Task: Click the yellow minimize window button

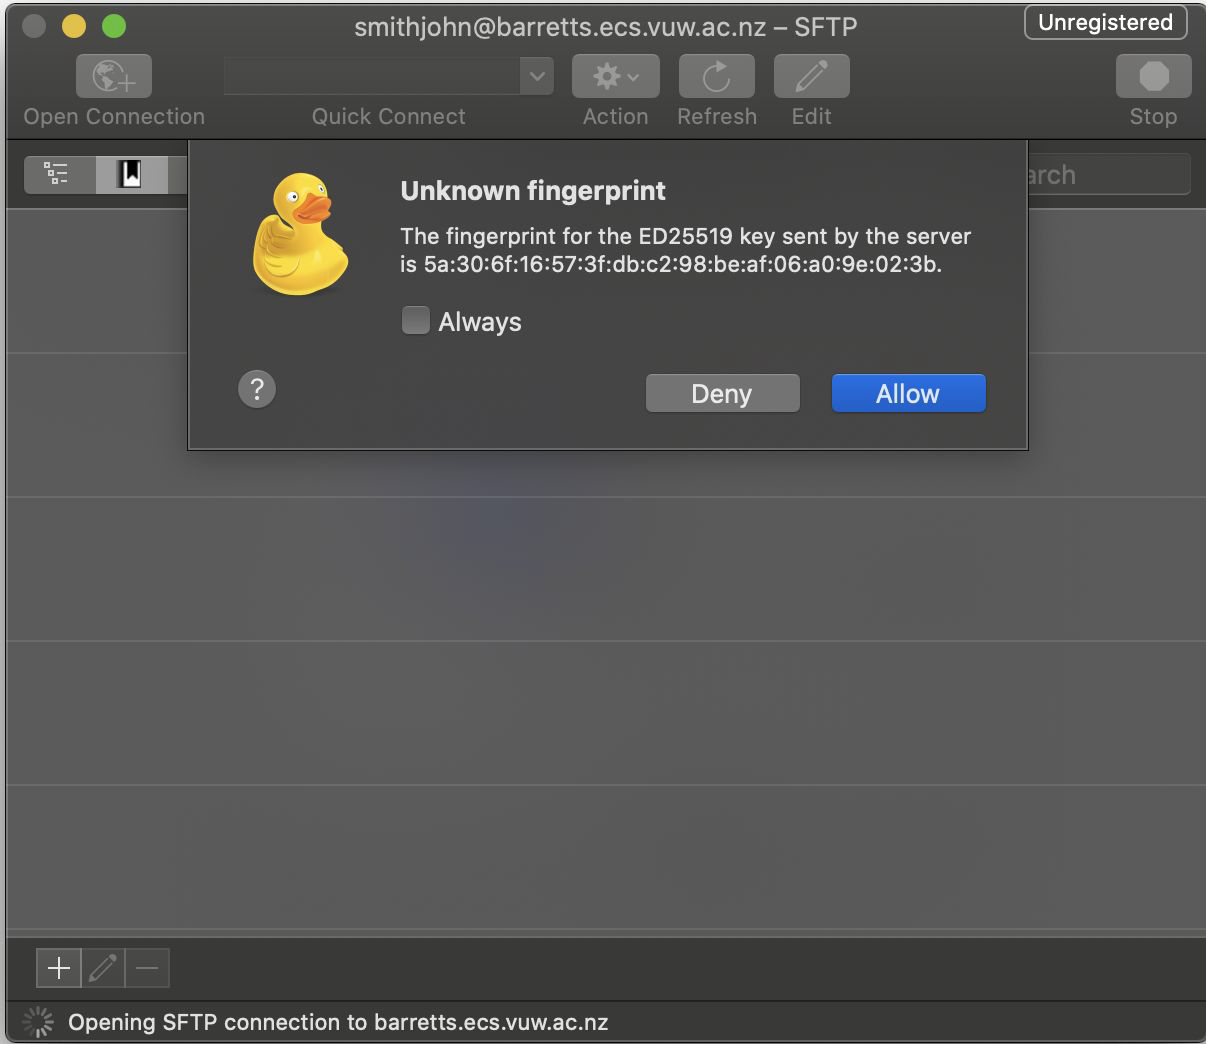Action: point(74,26)
